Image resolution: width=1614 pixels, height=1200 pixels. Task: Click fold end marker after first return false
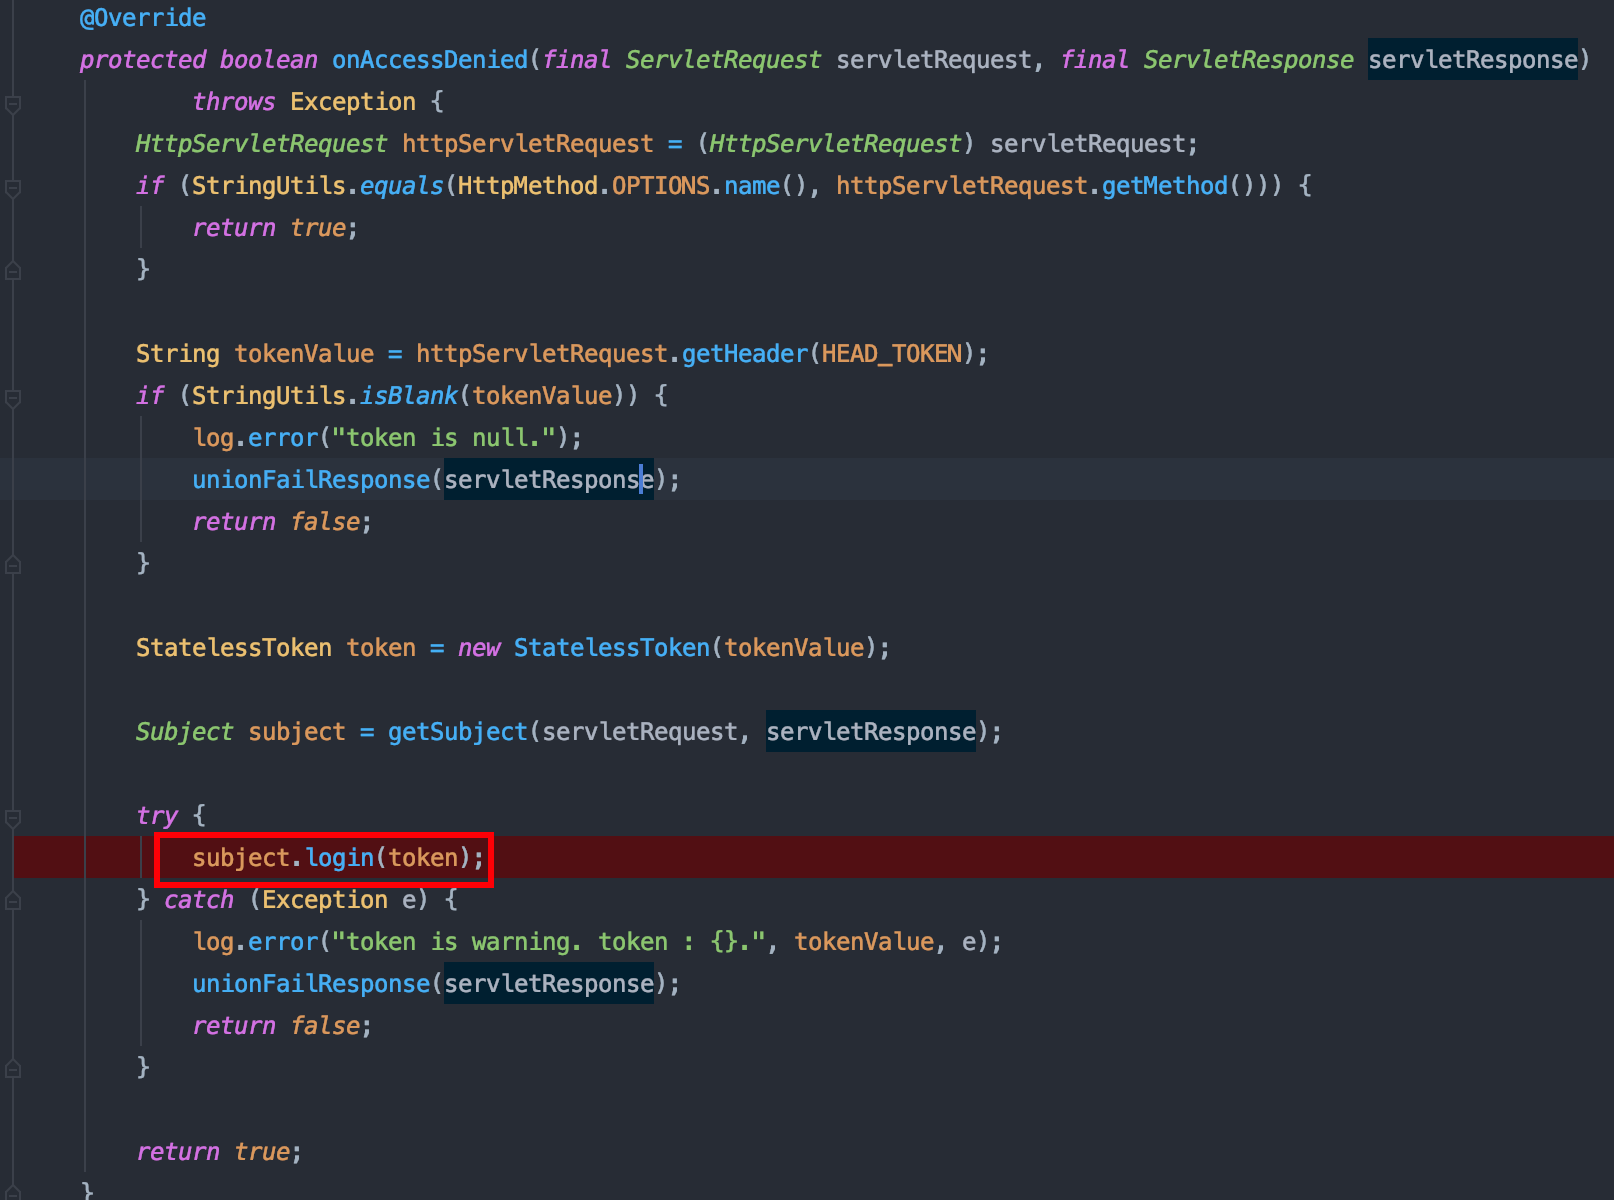13,564
